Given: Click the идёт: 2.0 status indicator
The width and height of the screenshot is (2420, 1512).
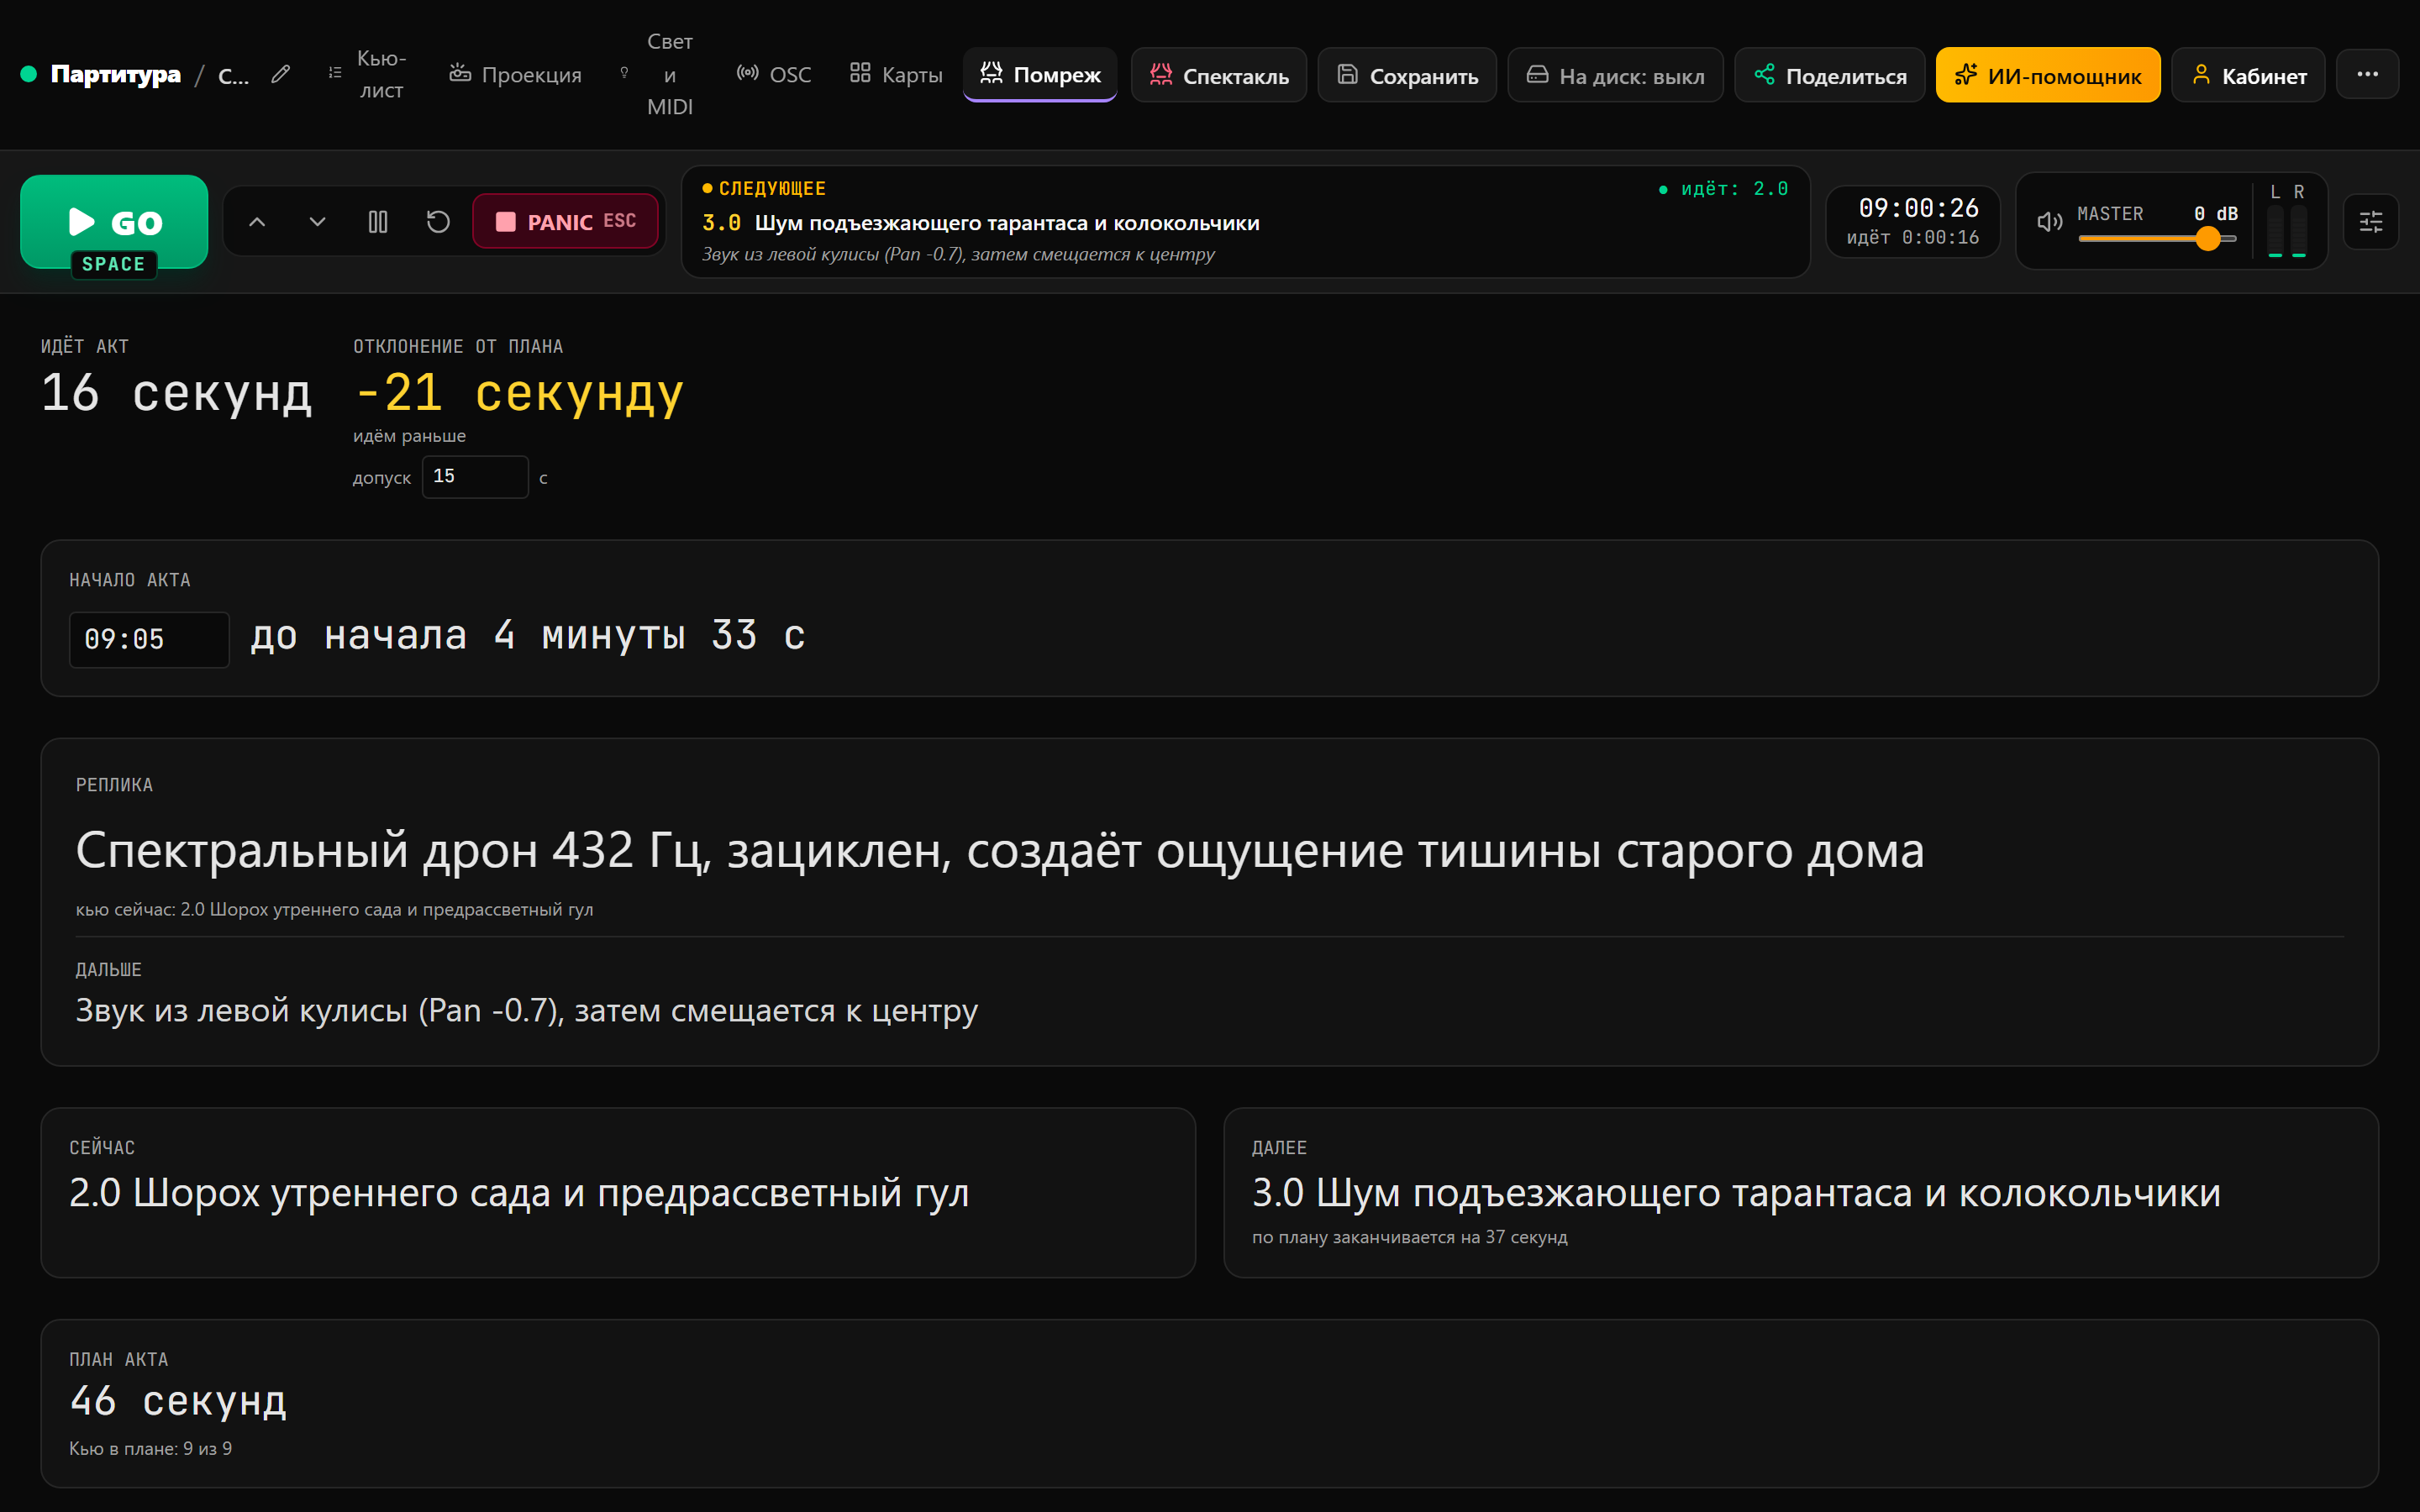Looking at the screenshot, I should point(1724,189).
